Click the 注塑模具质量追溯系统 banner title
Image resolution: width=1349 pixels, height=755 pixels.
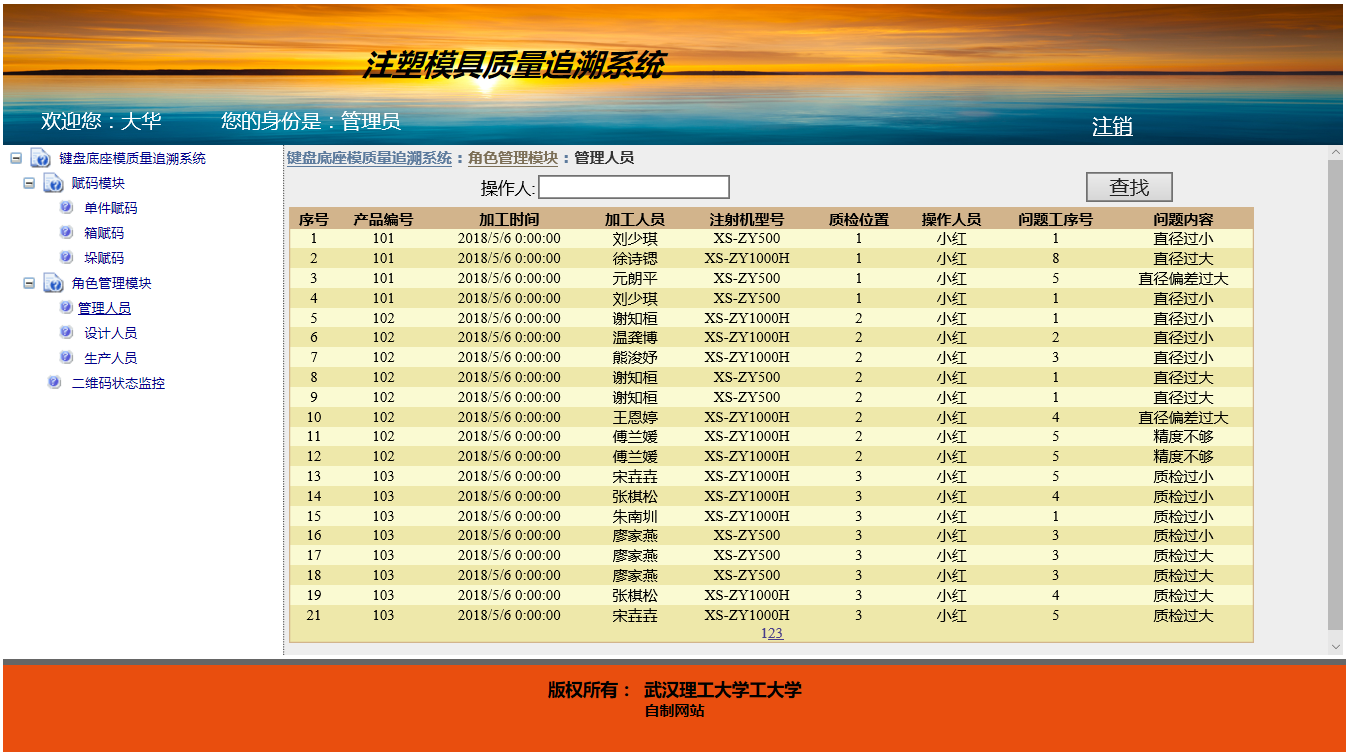click(x=513, y=65)
